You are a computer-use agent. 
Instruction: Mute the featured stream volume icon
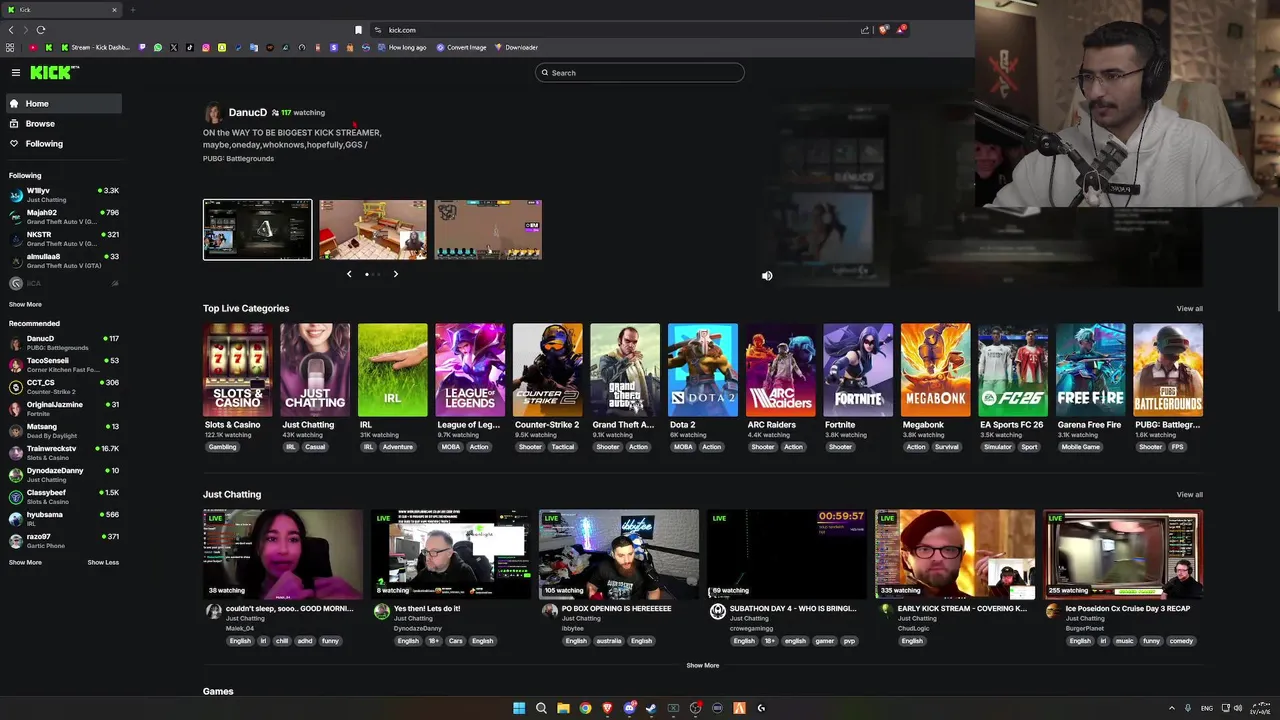(767, 276)
